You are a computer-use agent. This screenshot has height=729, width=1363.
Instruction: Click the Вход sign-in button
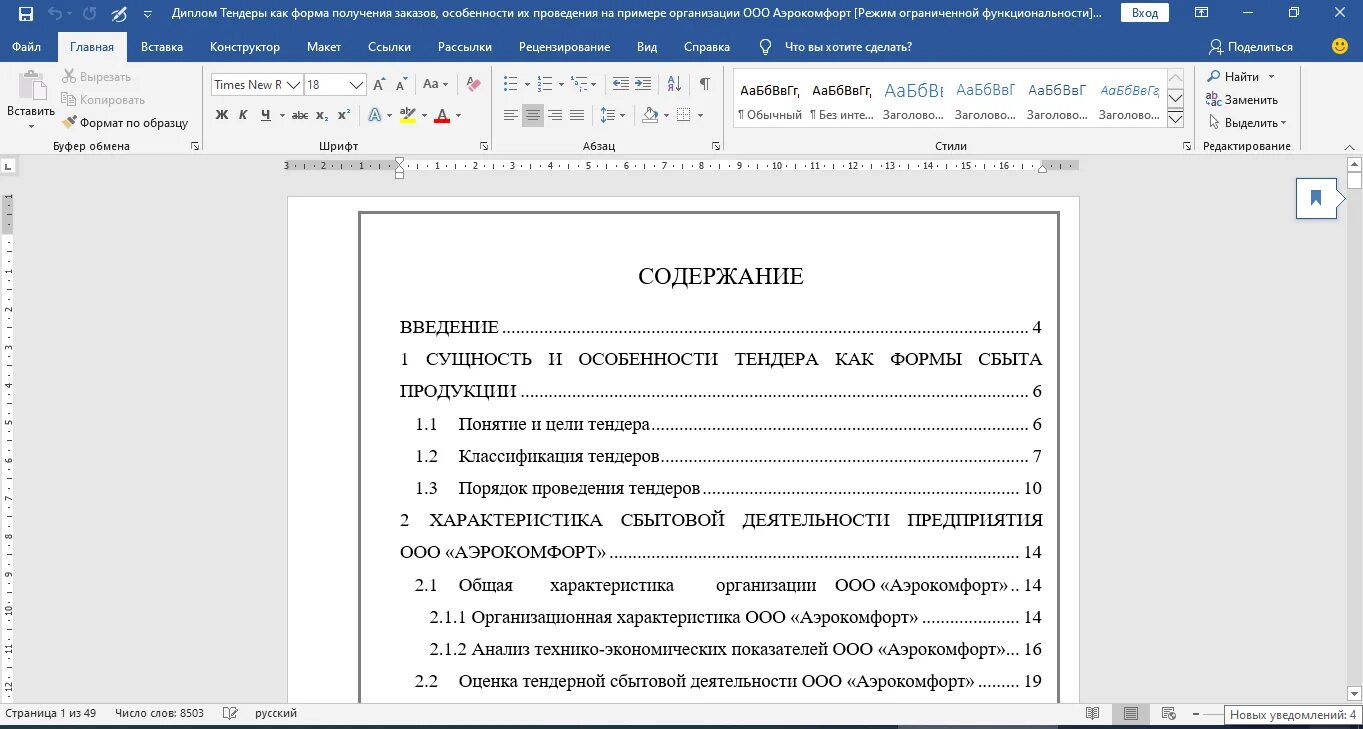point(1145,13)
